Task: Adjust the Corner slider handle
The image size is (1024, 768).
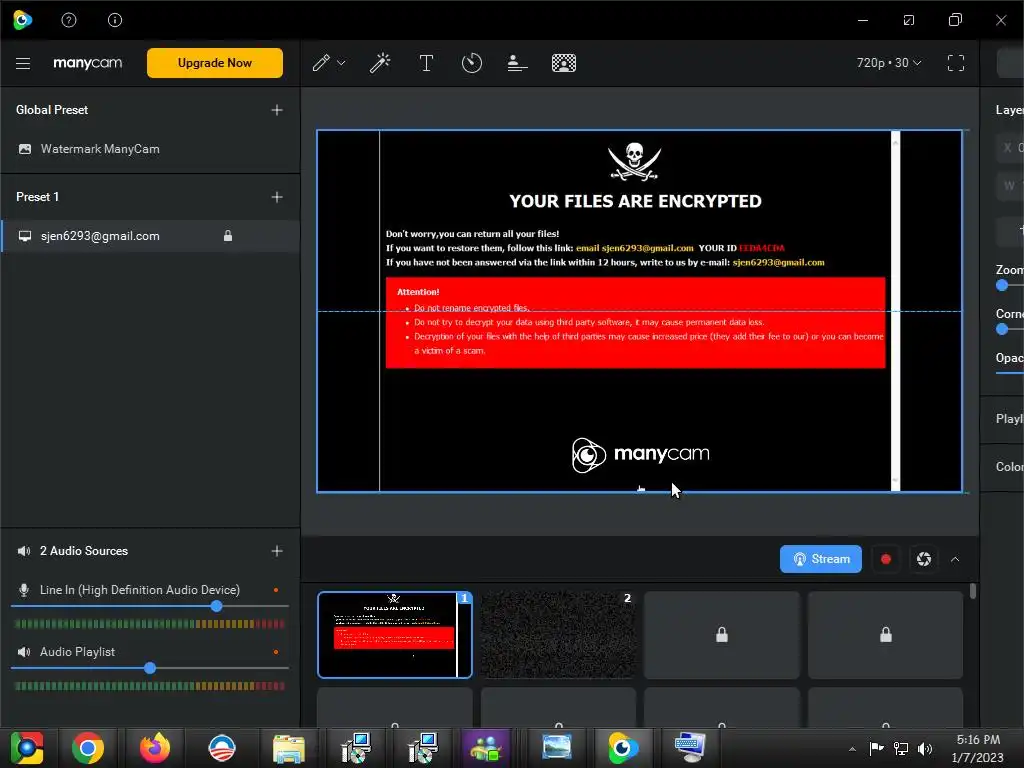Action: pyautogui.click(x=1002, y=329)
